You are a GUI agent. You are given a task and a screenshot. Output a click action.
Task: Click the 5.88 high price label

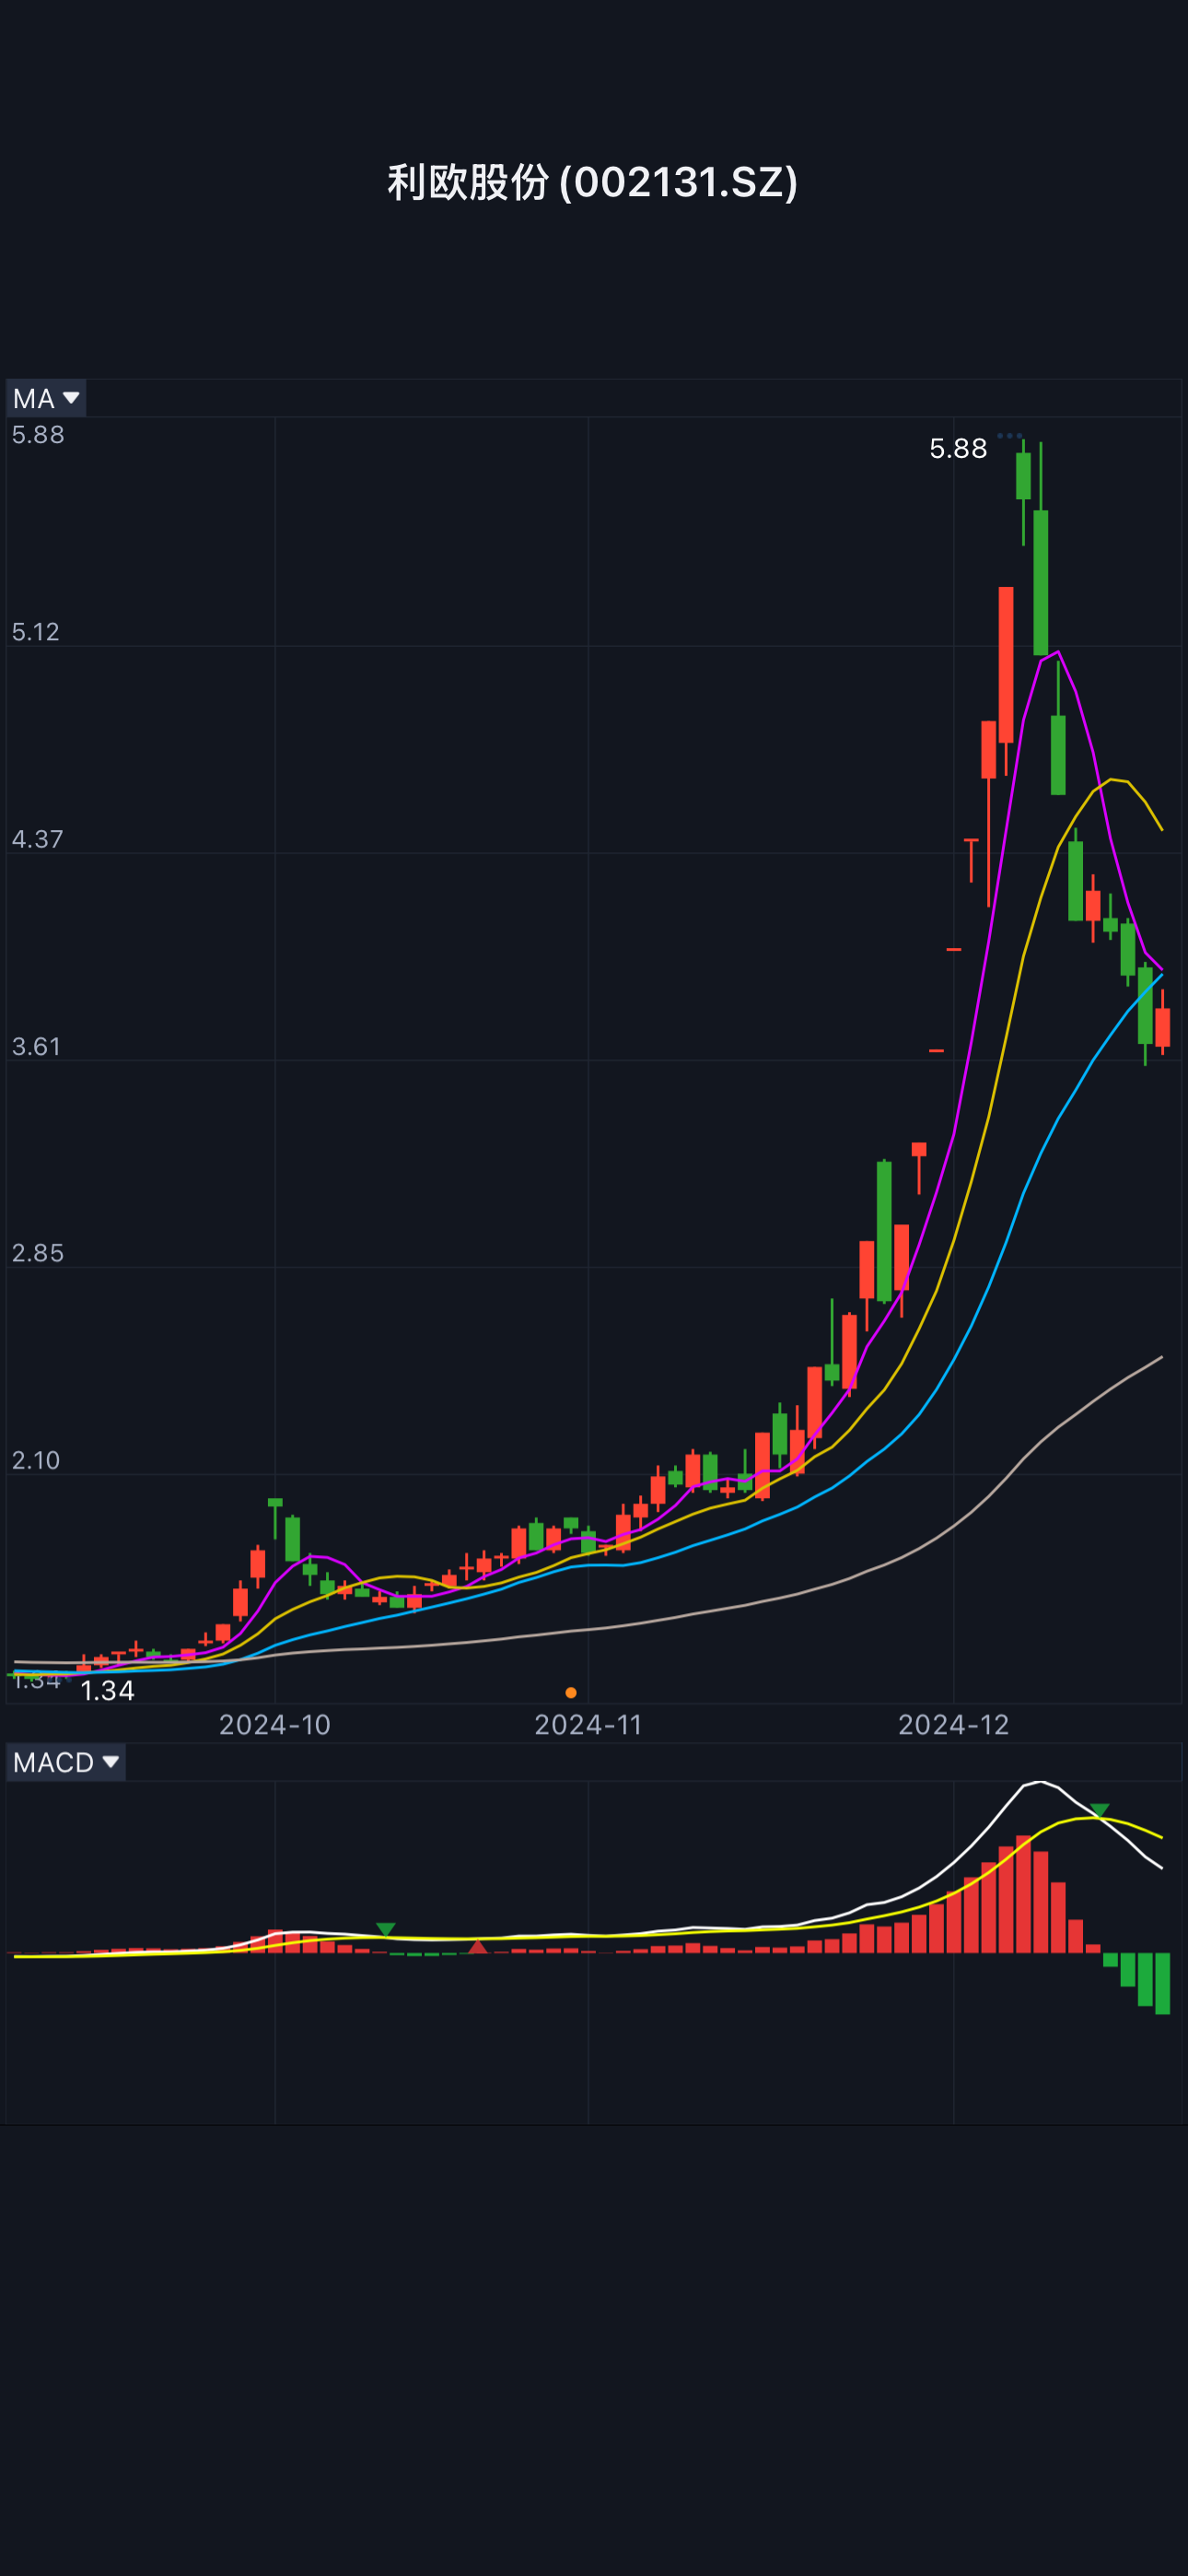tap(957, 449)
